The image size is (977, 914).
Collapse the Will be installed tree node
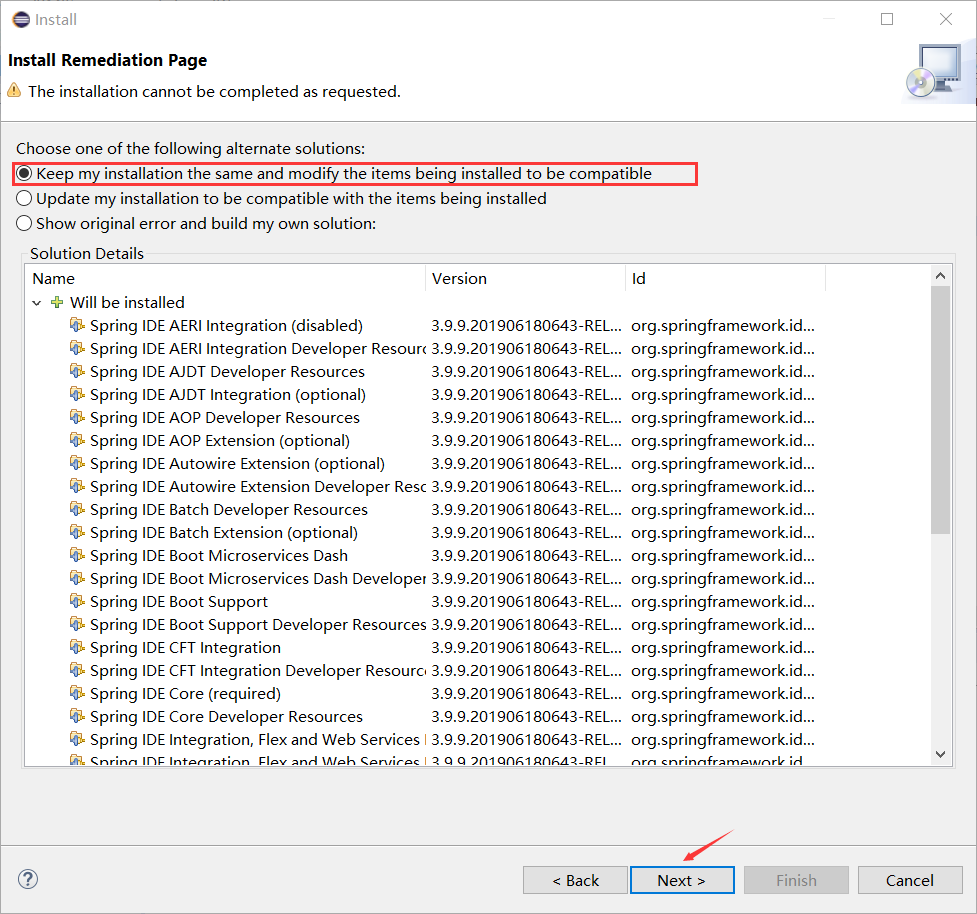tap(37, 302)
